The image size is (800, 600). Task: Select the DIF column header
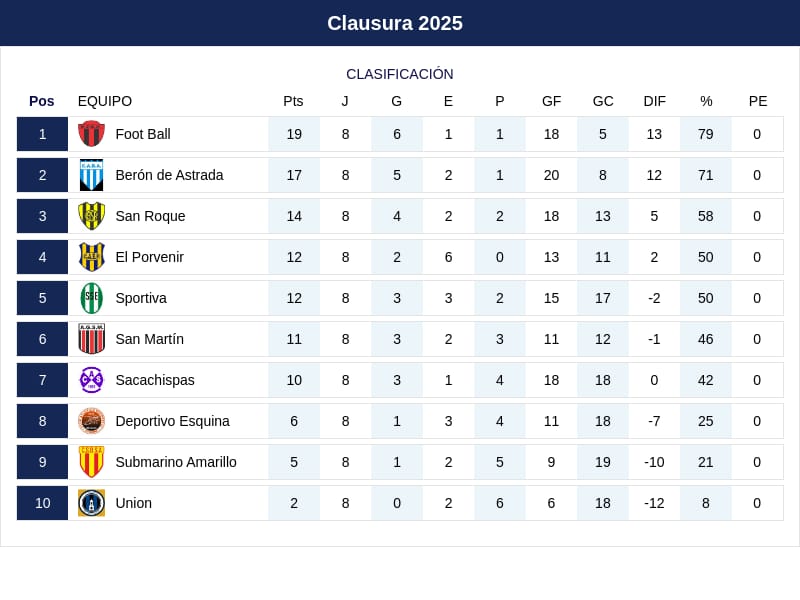click(x=654, y=101)
